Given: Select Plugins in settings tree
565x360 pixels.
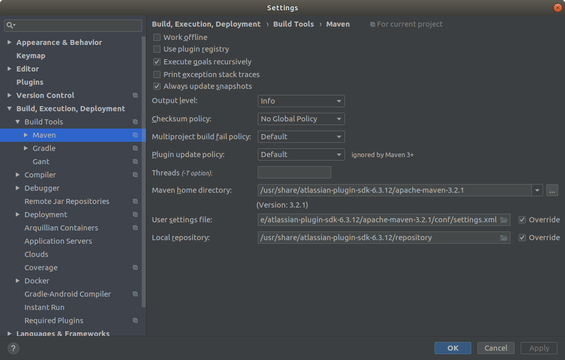Looking at the screenshot, I should click(x=30, y=82).
